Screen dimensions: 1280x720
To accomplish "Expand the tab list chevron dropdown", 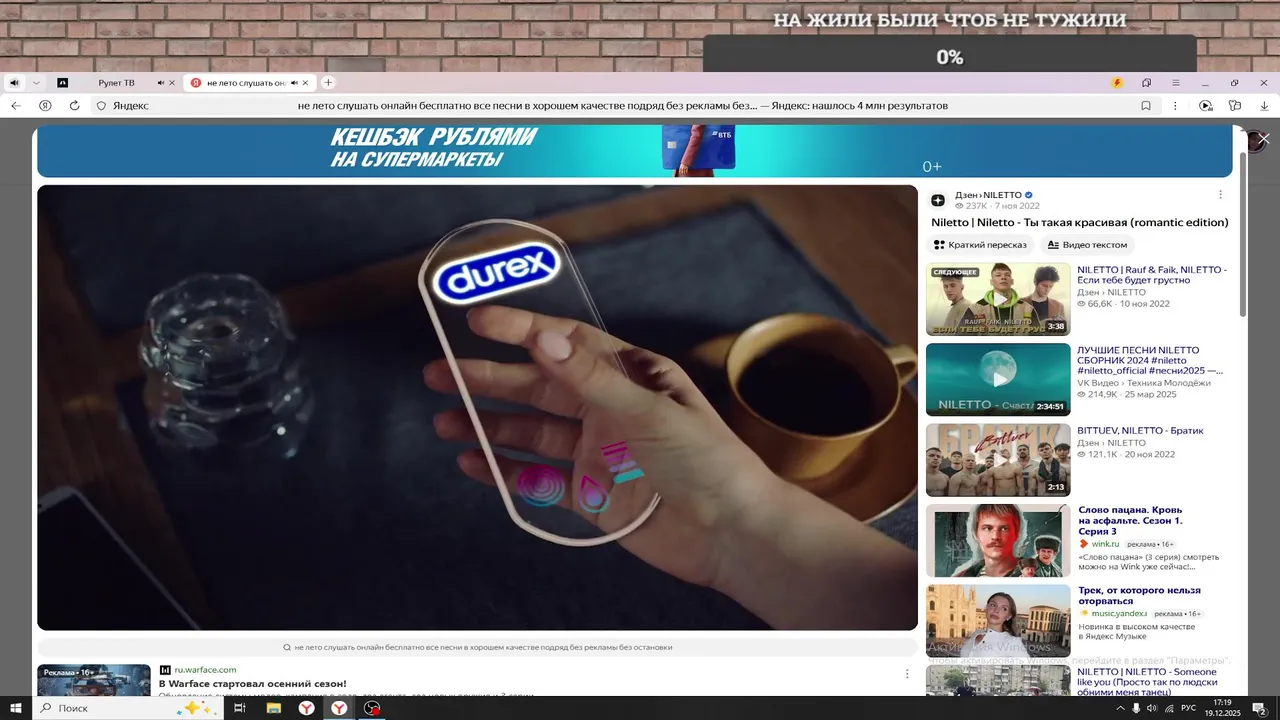I will (x=36, y=83).
